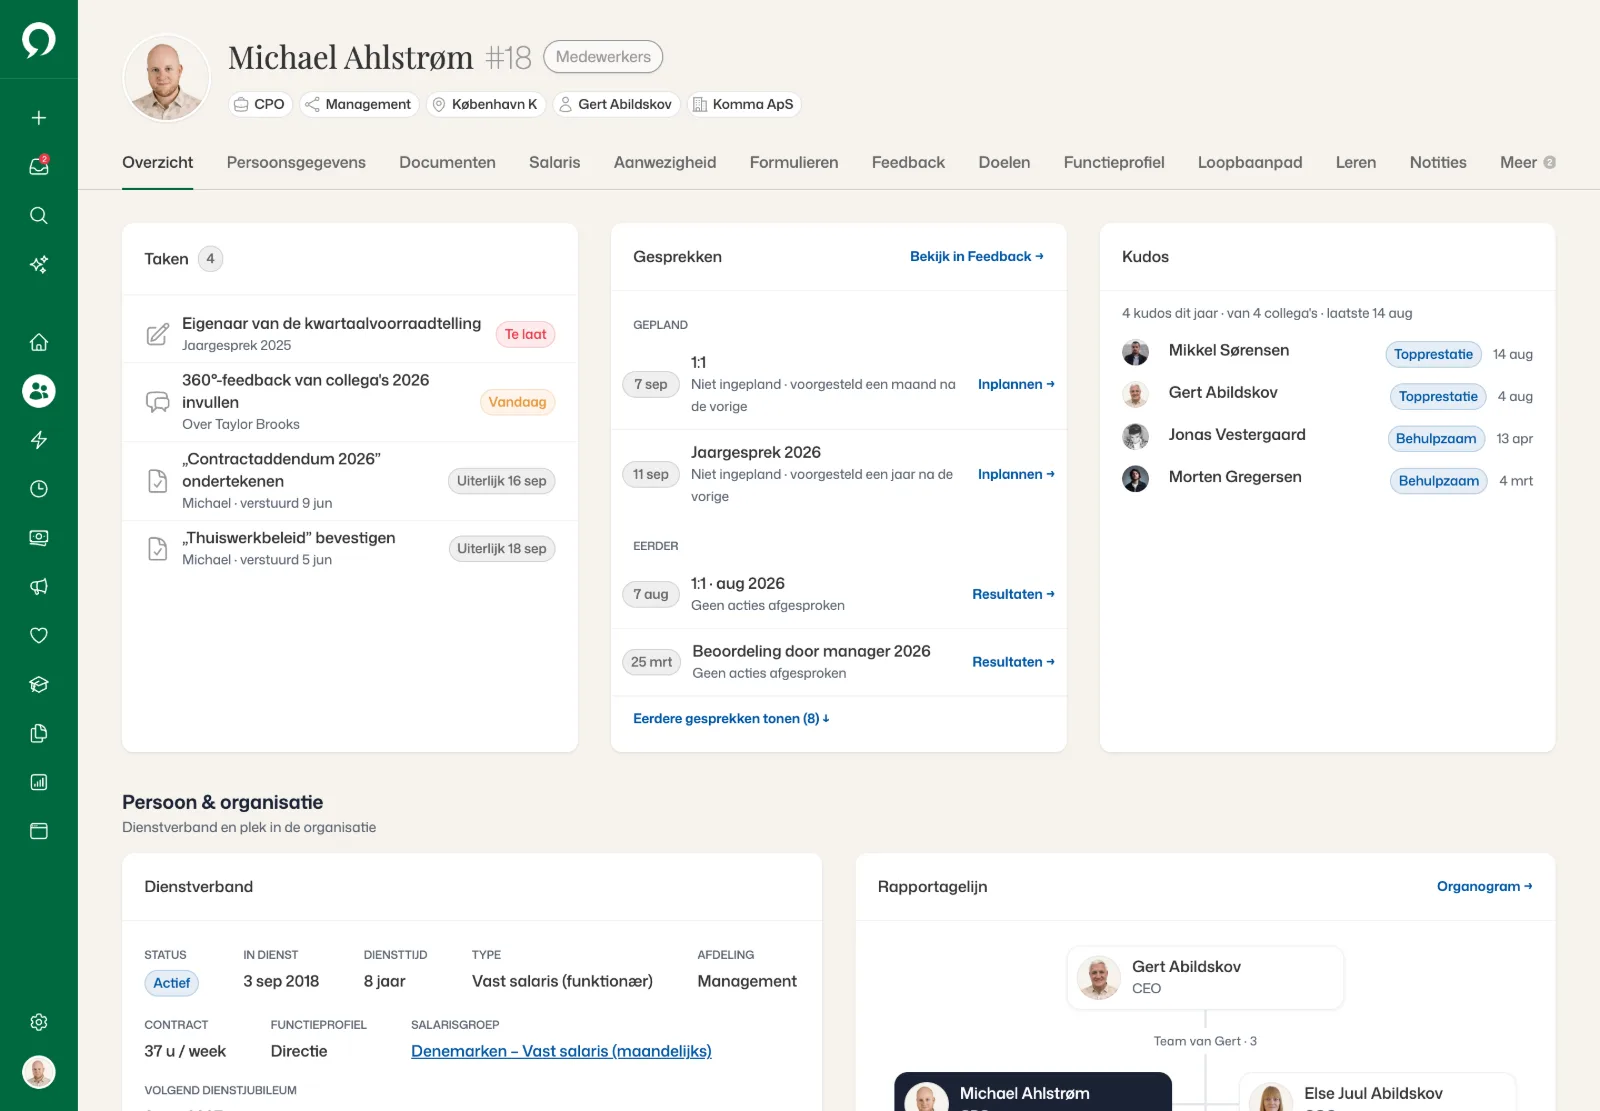
Task: Click the København K location chip
Action: tap(485, 104)
